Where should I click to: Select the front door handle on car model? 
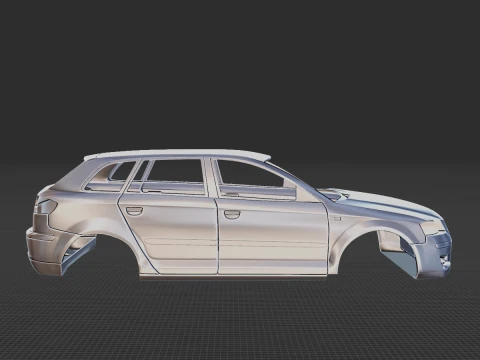pyautogui.click(x=232, y=214)
